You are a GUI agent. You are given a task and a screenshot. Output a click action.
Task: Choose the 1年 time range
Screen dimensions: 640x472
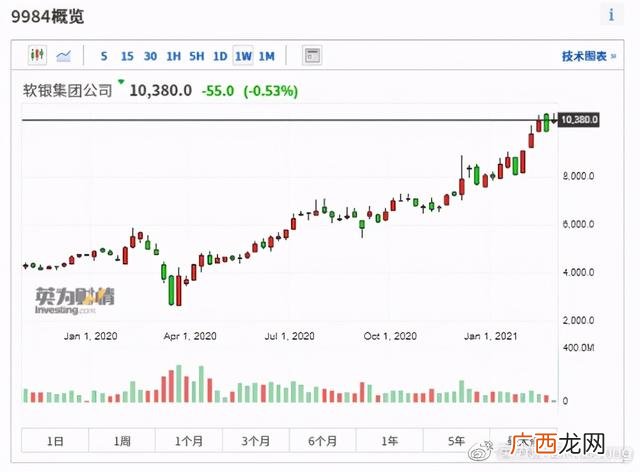point(390,441)
